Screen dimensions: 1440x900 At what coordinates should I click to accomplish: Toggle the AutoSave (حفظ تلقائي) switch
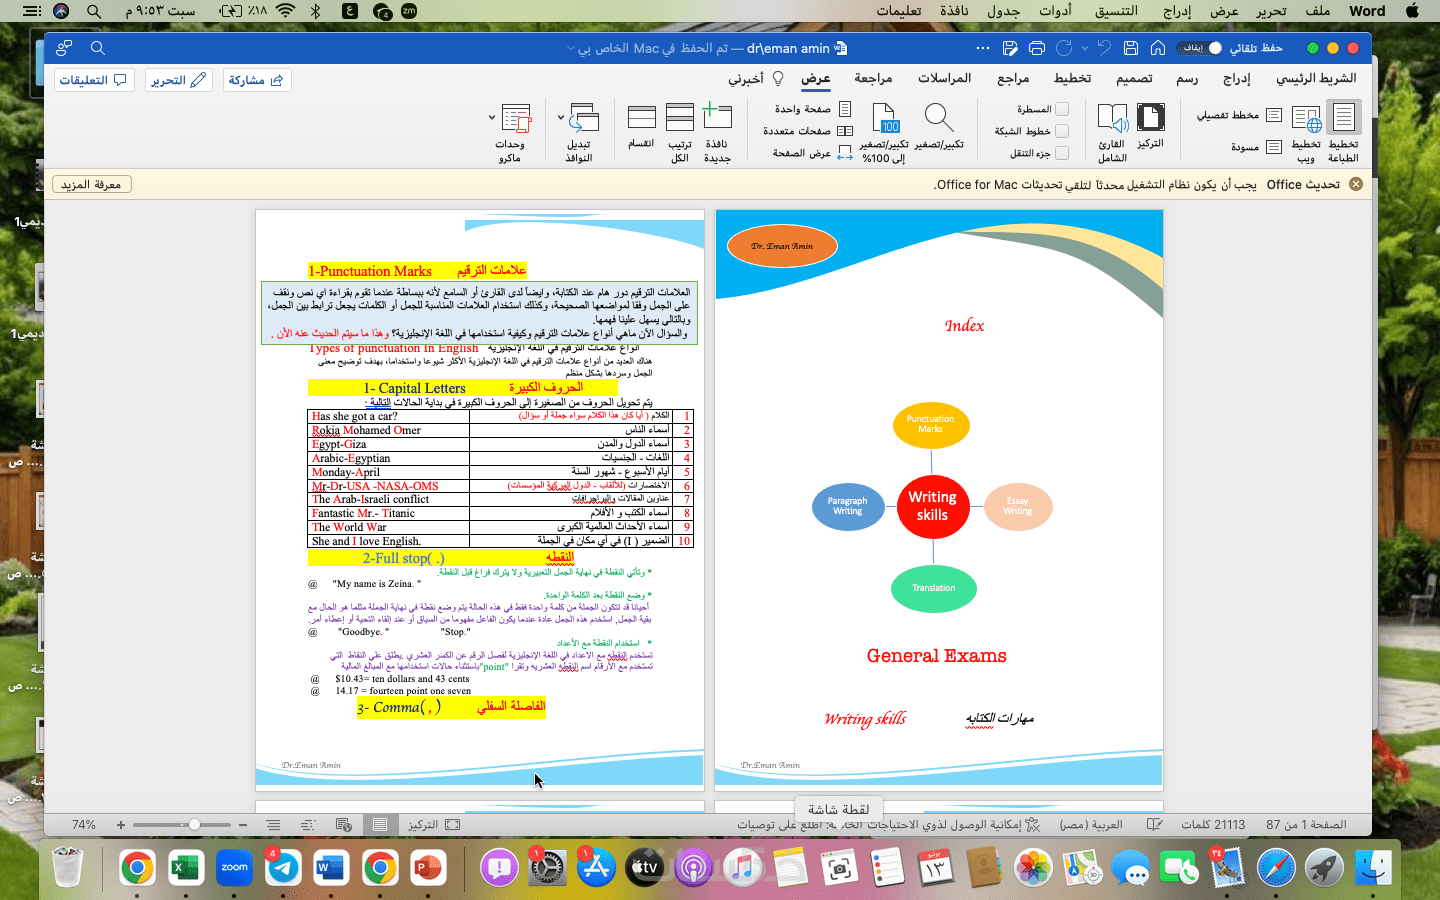(1200, 48)
